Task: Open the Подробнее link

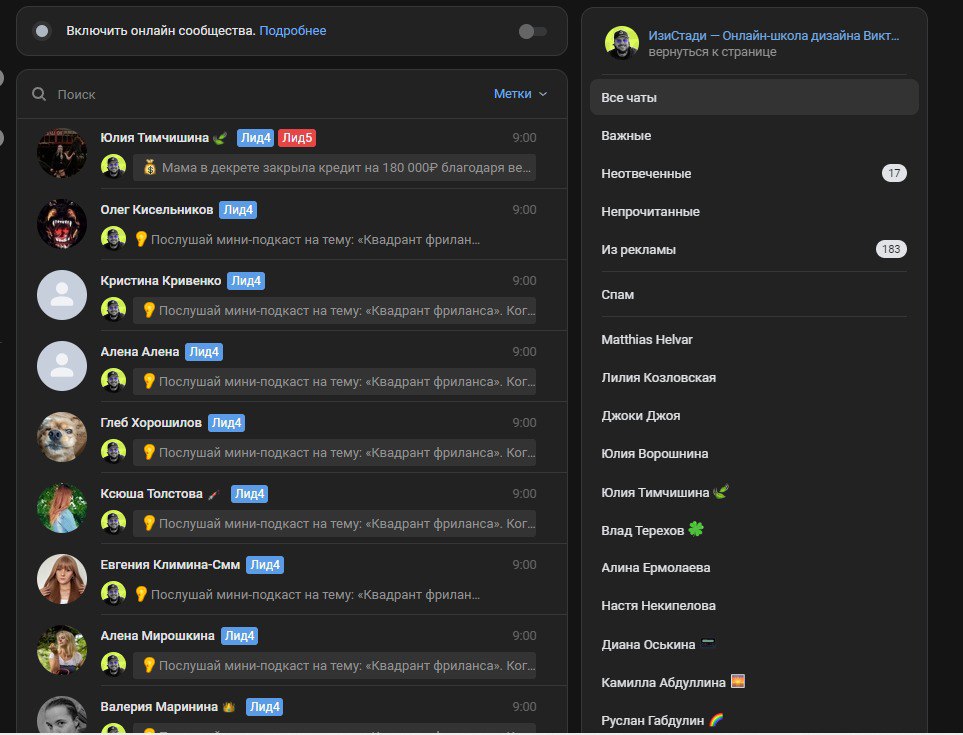Action: coord(292,31)
